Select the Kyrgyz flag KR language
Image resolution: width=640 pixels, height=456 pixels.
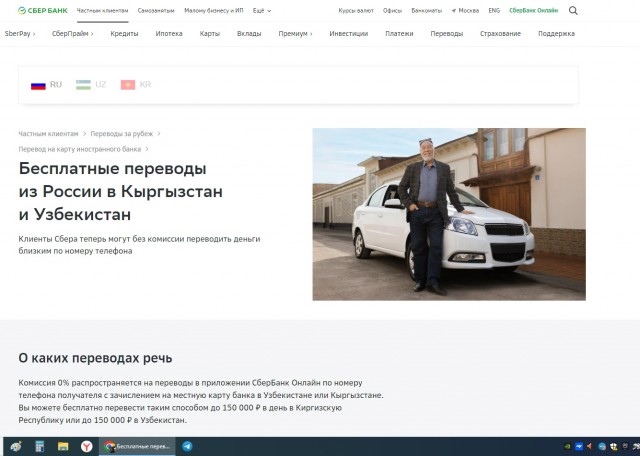tap(136, 85)
